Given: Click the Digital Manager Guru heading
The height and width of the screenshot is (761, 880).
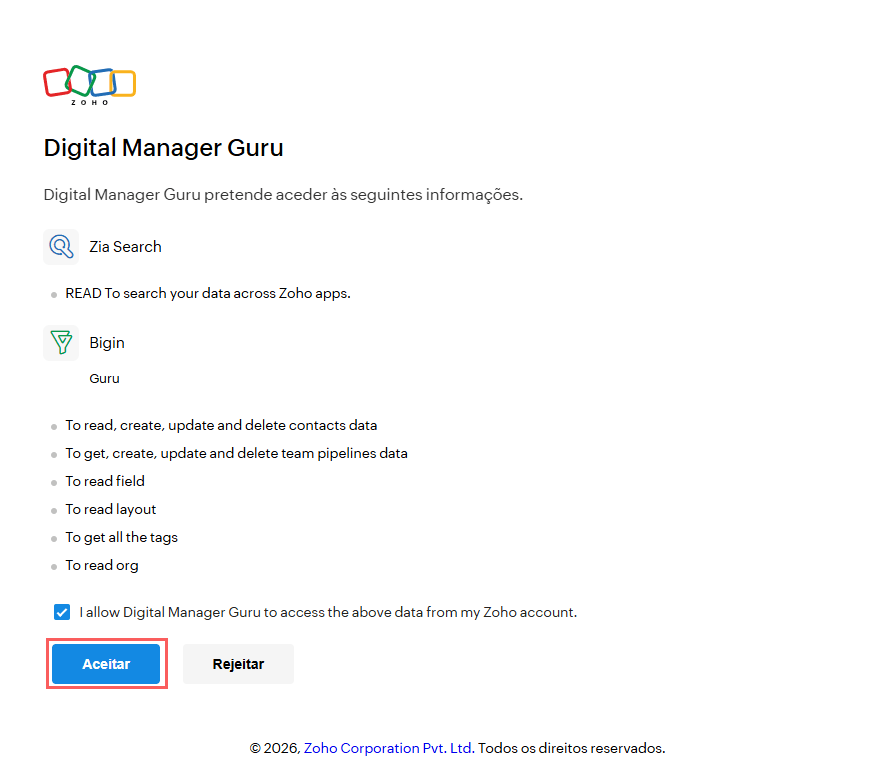Looking at the screenshot, I should coord(163,148).
